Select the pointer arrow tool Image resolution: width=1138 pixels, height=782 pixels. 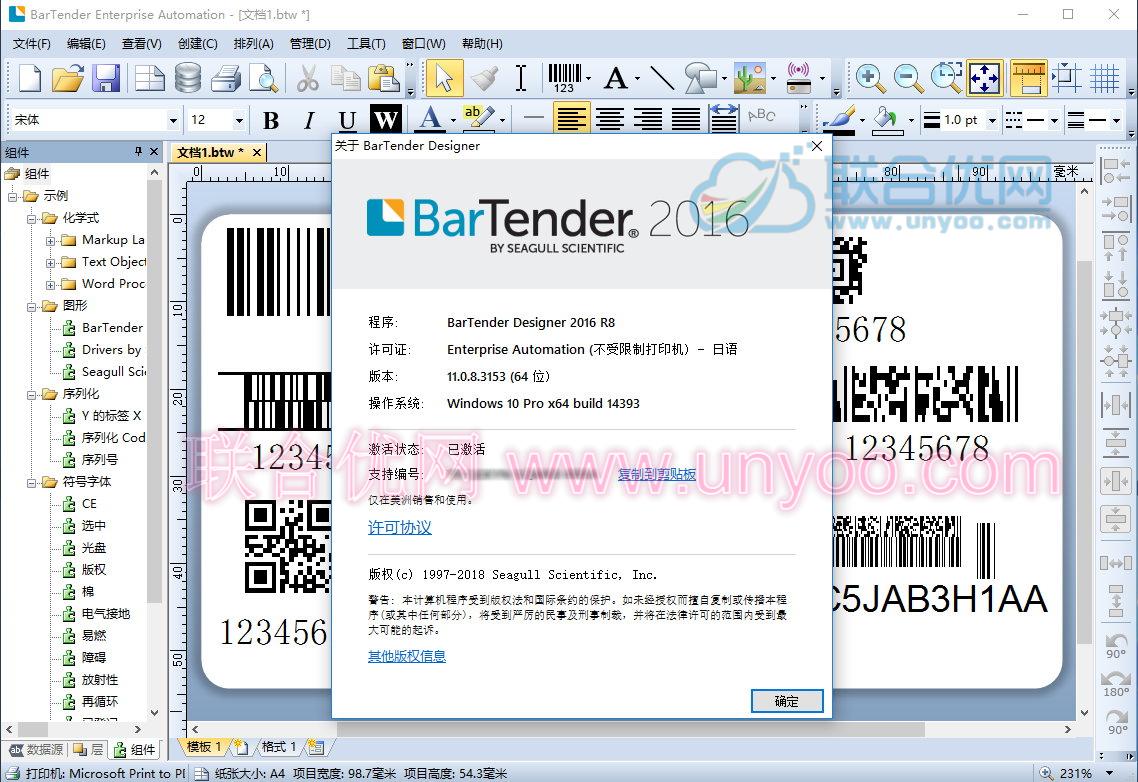(444, 78)
